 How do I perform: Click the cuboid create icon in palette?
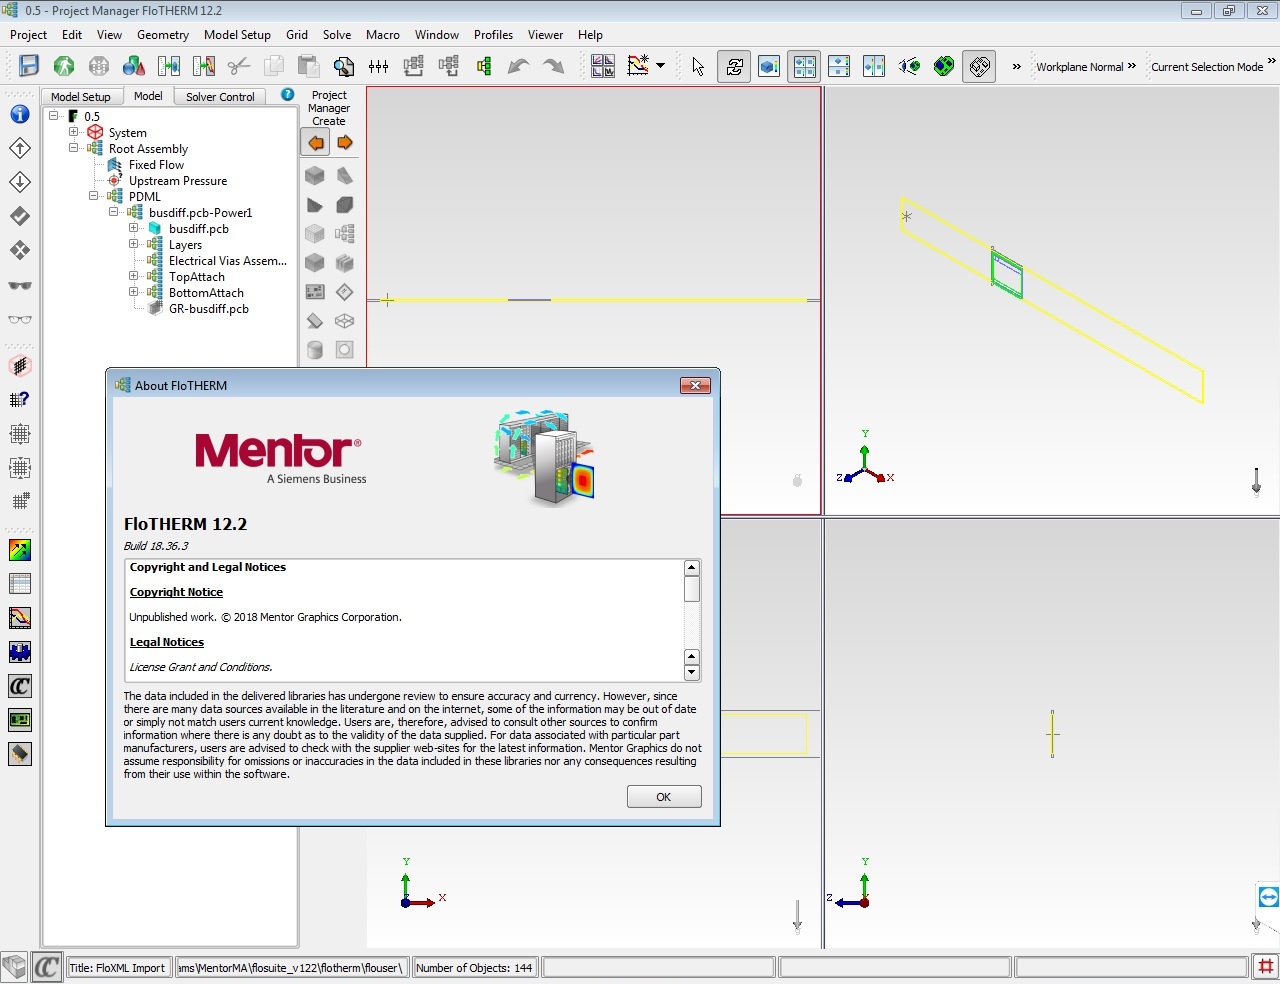click(315, 175)
